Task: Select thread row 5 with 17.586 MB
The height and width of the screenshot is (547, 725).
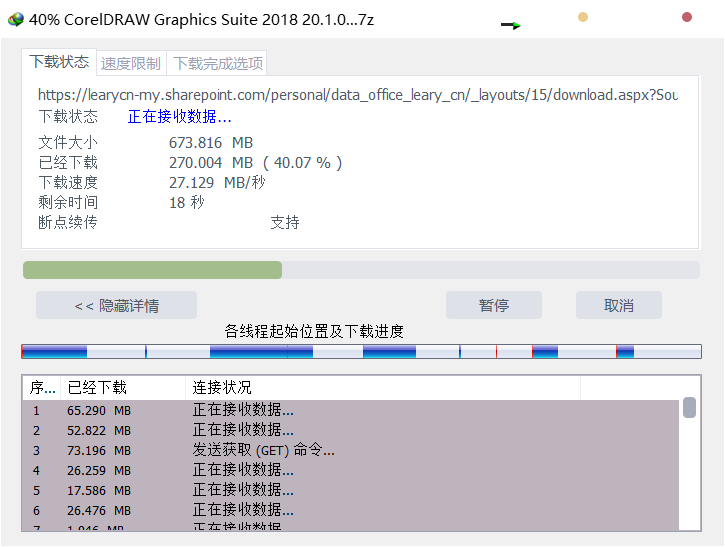Action: click(350, 491)
